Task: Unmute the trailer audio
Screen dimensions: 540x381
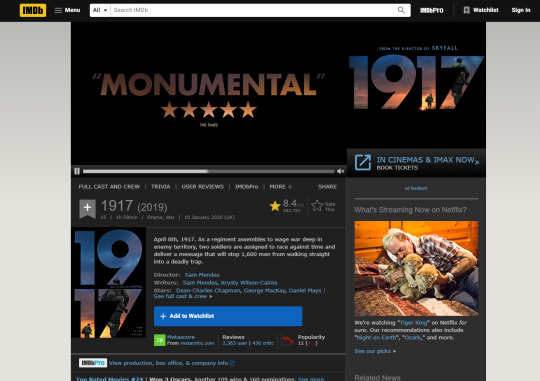Action: [340, 171]
